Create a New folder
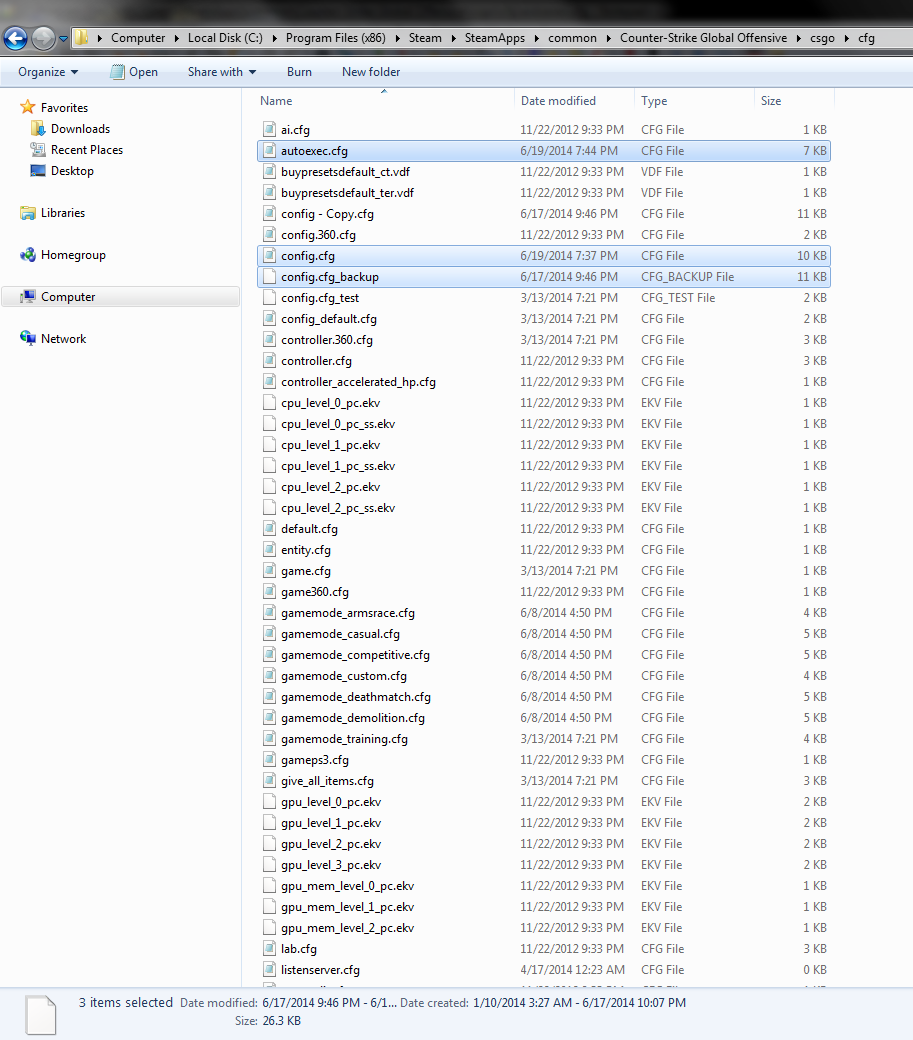Viewport: 913px width, 1040px height. [x=371, y=72]
